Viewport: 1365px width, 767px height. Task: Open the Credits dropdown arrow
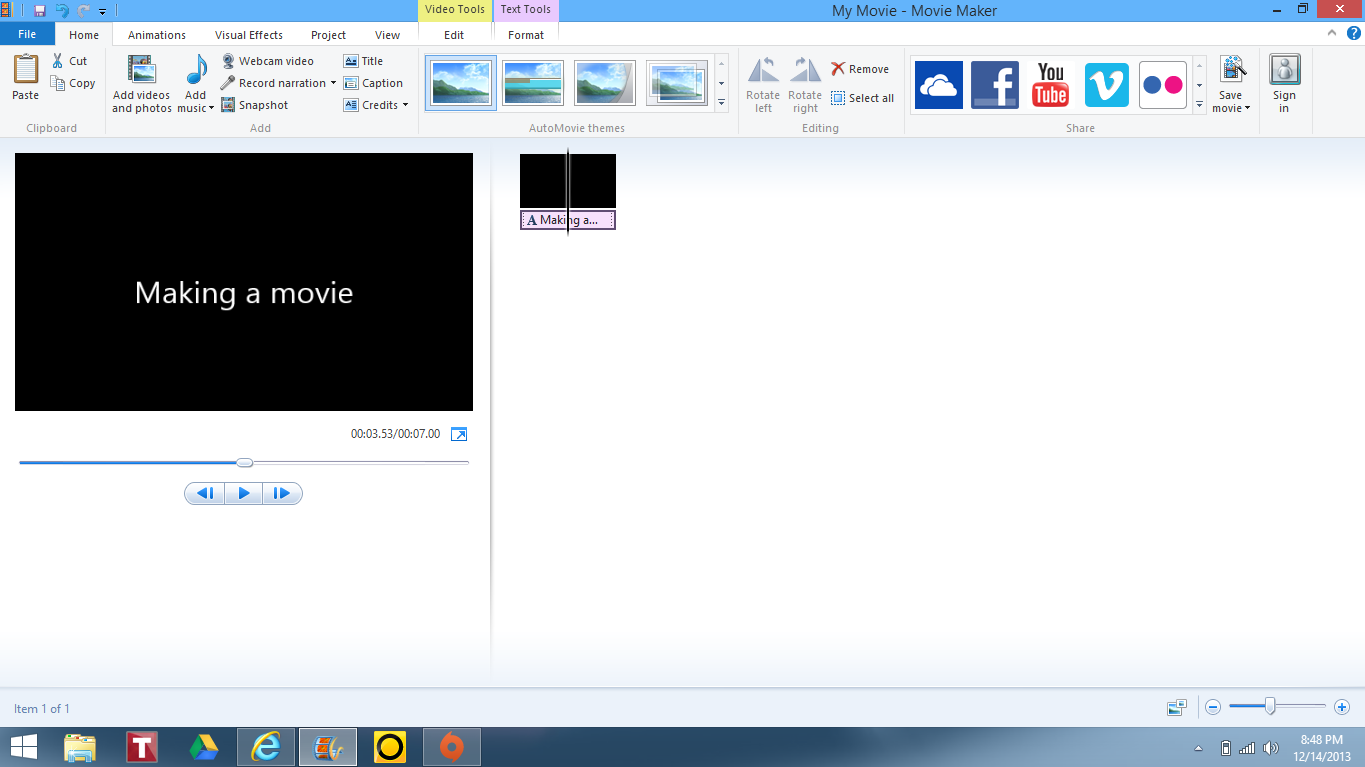pyautogui.click(x=405, y=105)
